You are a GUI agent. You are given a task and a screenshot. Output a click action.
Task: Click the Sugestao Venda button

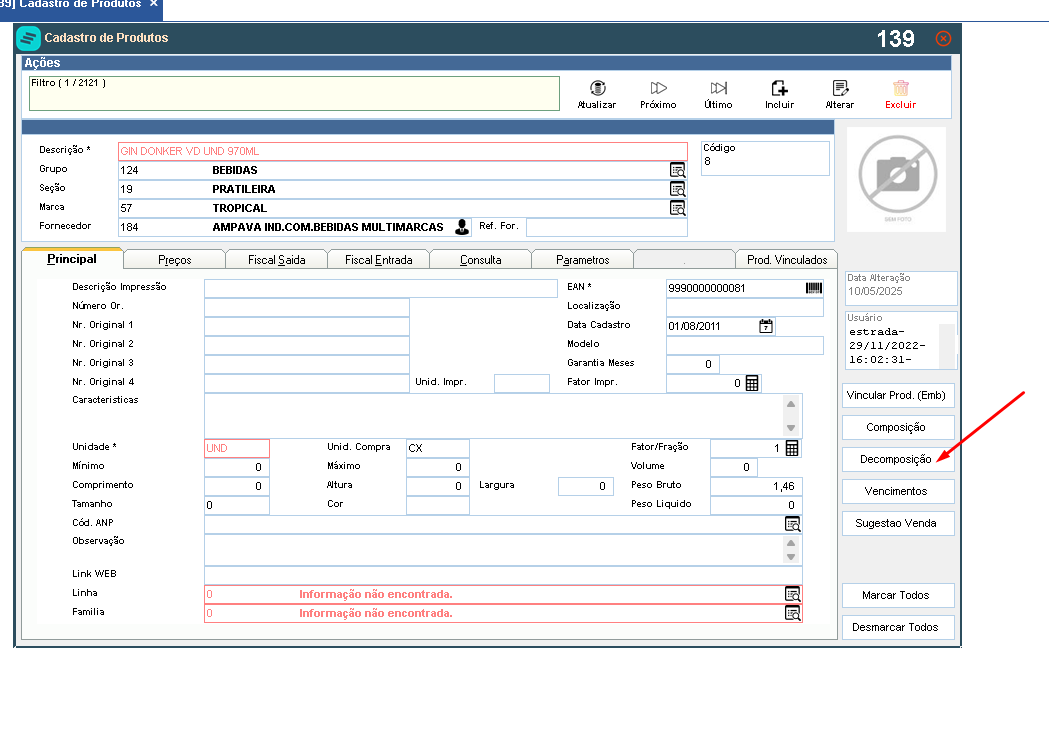click(x=897, y=523)
